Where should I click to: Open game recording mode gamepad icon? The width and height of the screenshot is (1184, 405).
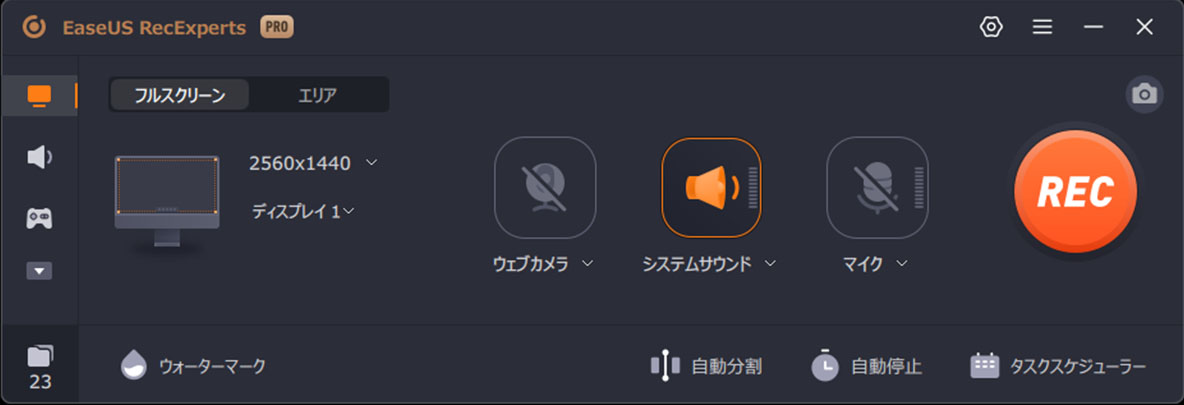[x=39, y=218]
